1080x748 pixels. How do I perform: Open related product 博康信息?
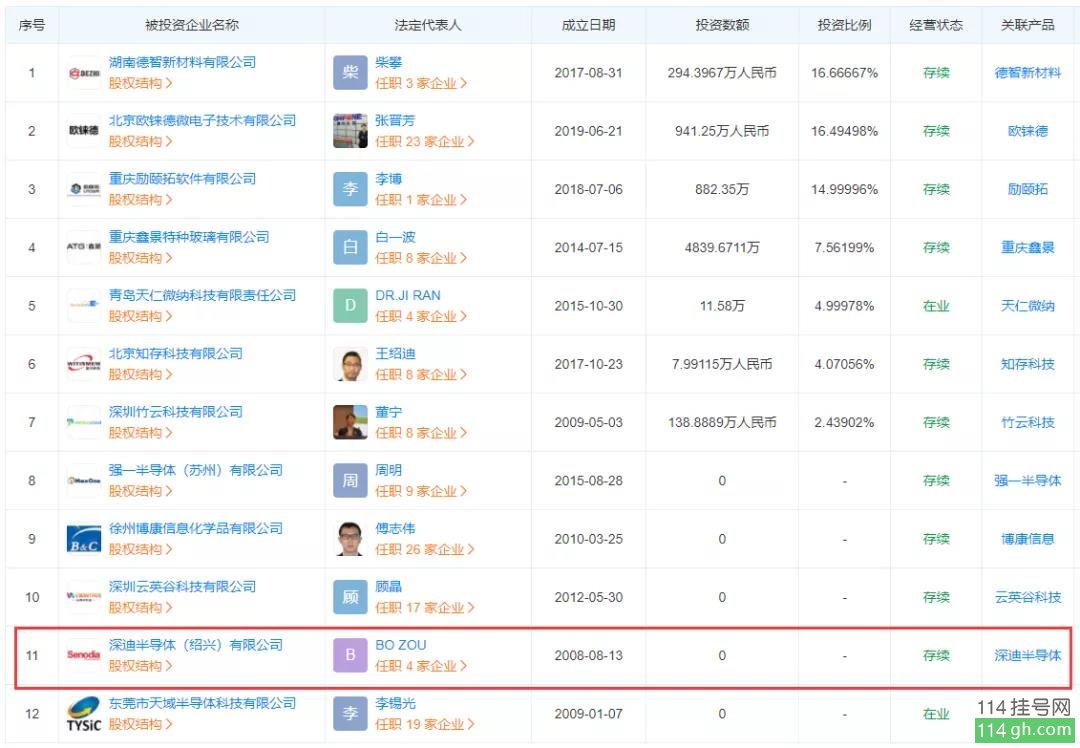(1028, 539)
